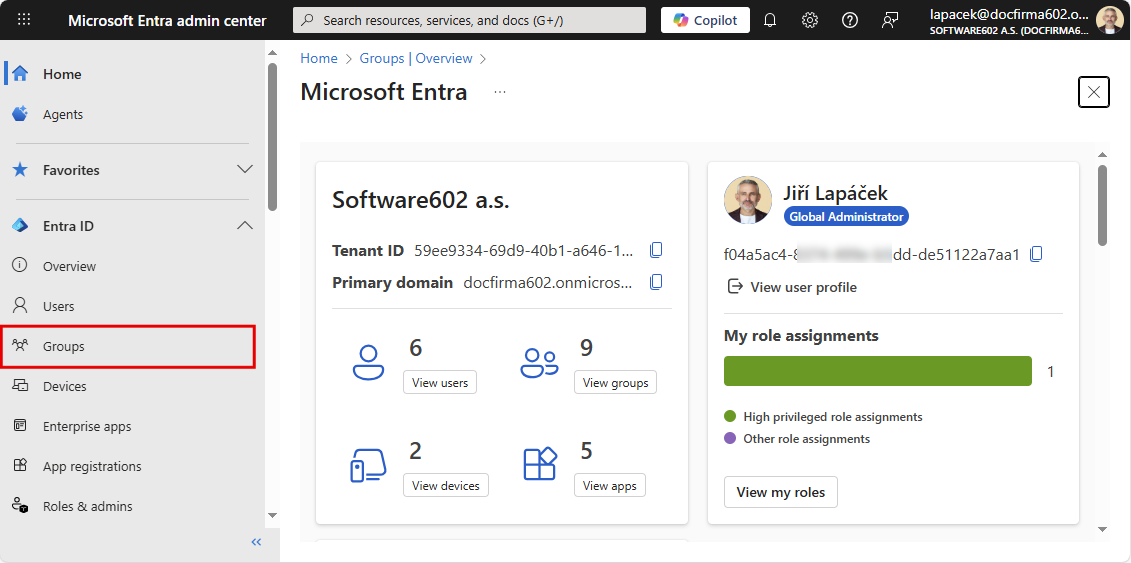Copy the Primary domain value

pyautogui.click(x=656, y=282)
